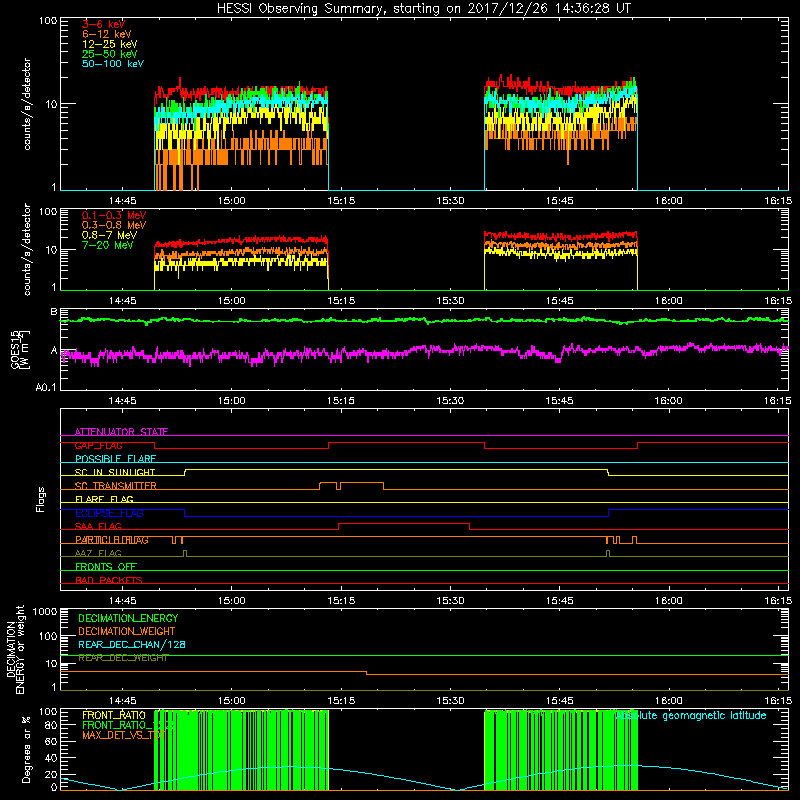Select 15:15 time label under the Flags panel
The height and width of the screenshot is (800, 800).
click(x=341, y=601)
